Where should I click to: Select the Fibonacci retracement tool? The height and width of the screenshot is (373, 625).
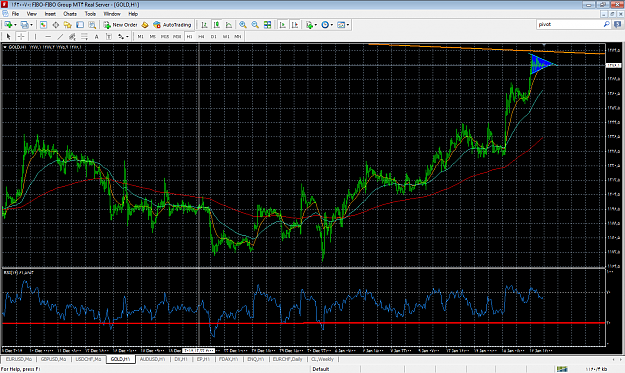(x=85, y=37)
